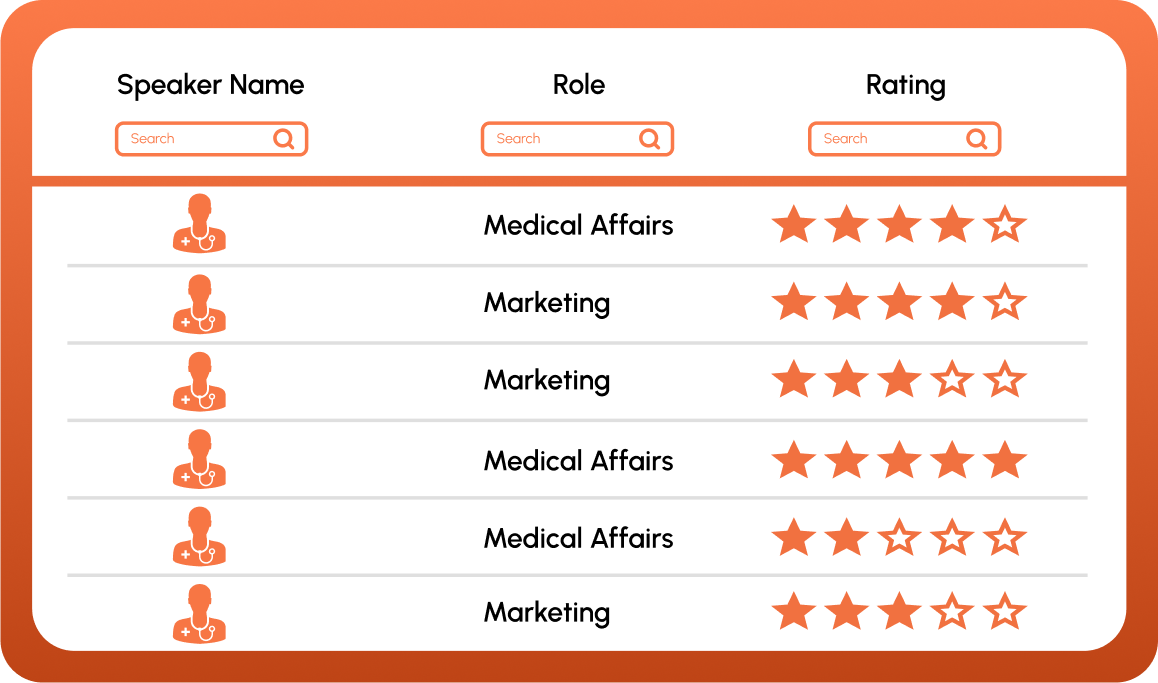Select the doctor avatar in the fourth row
Image resolution: width=1158 pixels, height=683 pixels.
[x=200, y=459]
